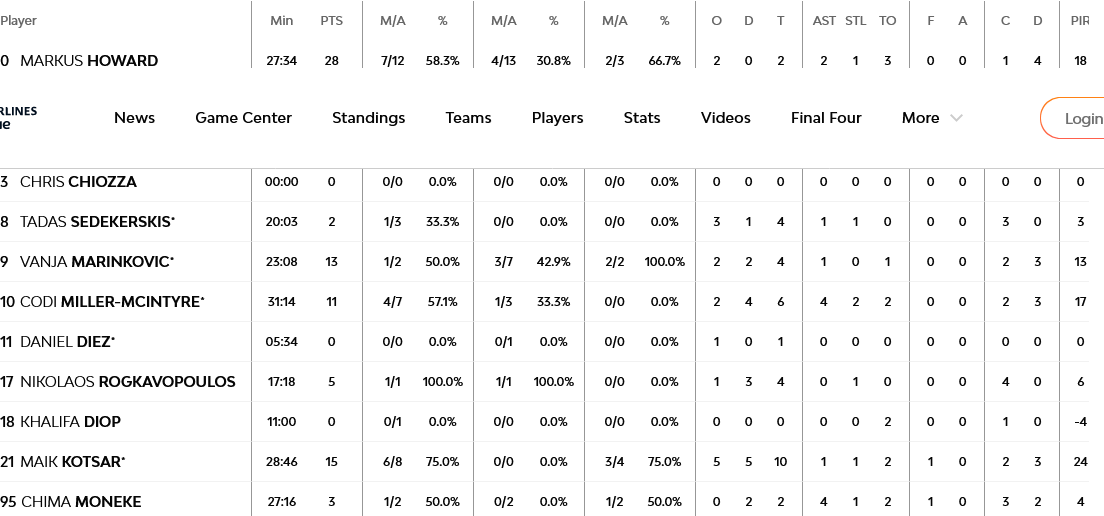View Vanja Marinkovic's profile
Viewport: 1104px width, 516px height.
(95, 262)
